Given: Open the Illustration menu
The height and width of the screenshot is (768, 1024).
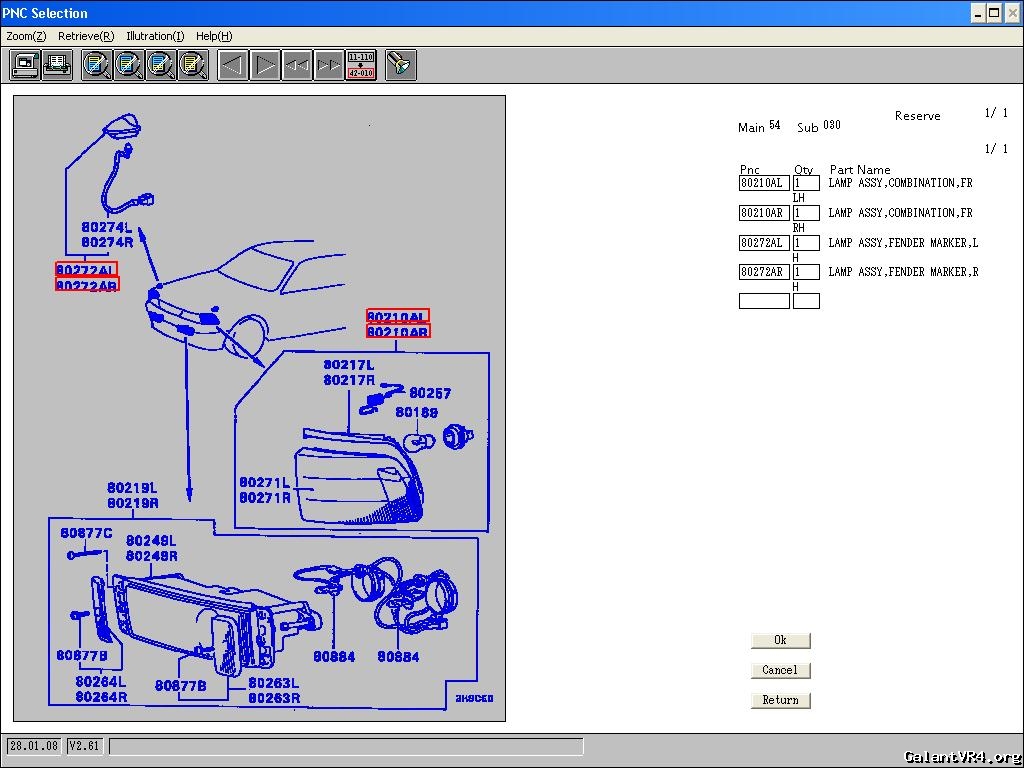Looking at the screenshot, I should coord(155,36).
